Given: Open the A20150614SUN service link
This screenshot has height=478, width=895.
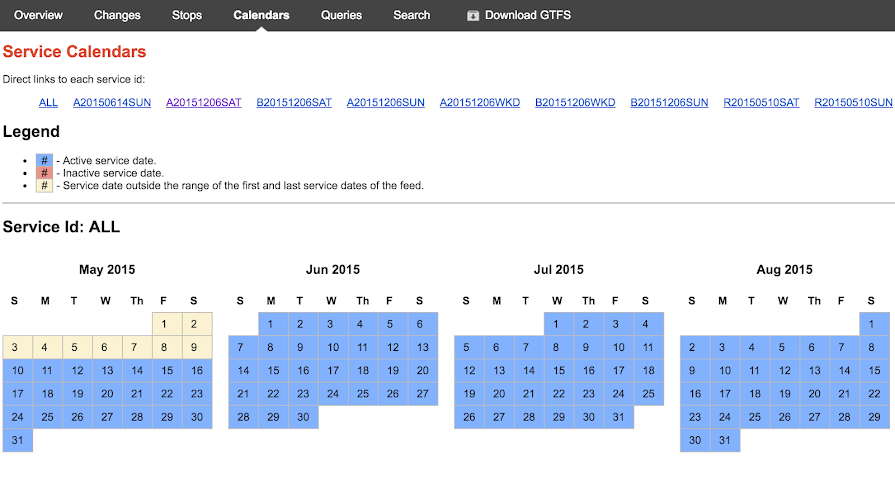Looking at the screenshot, I should pos(112,103).
